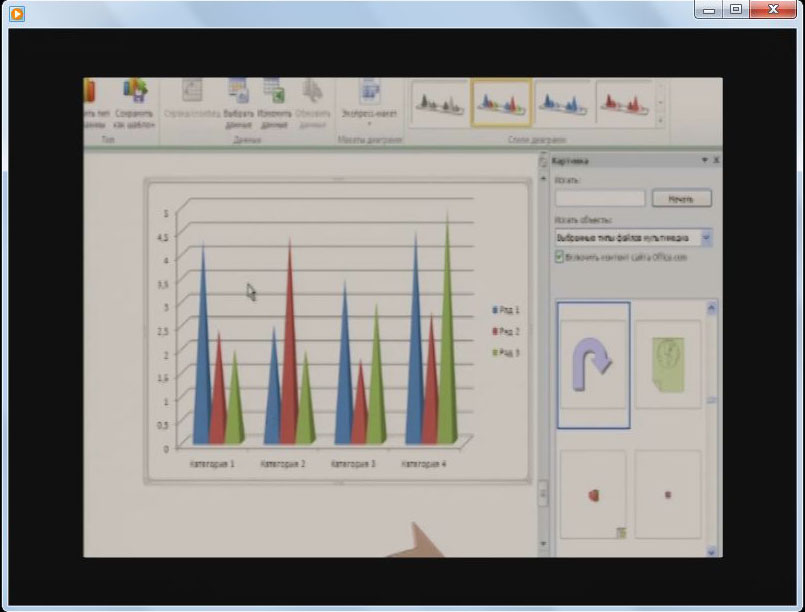Click the Категория 1 axis label
The height and width of the screenshot is (612, 805).
212,464
